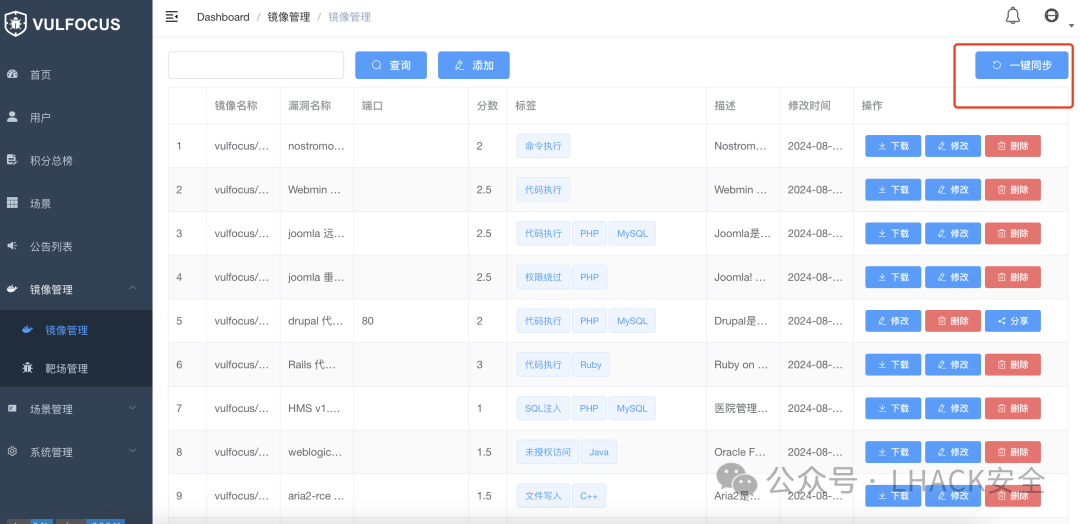Click the Ruby tag in Rails row

[591, 364]
